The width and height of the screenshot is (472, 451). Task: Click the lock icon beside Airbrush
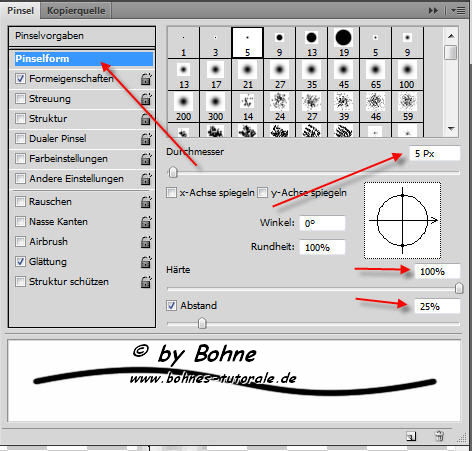coord(146,242)
